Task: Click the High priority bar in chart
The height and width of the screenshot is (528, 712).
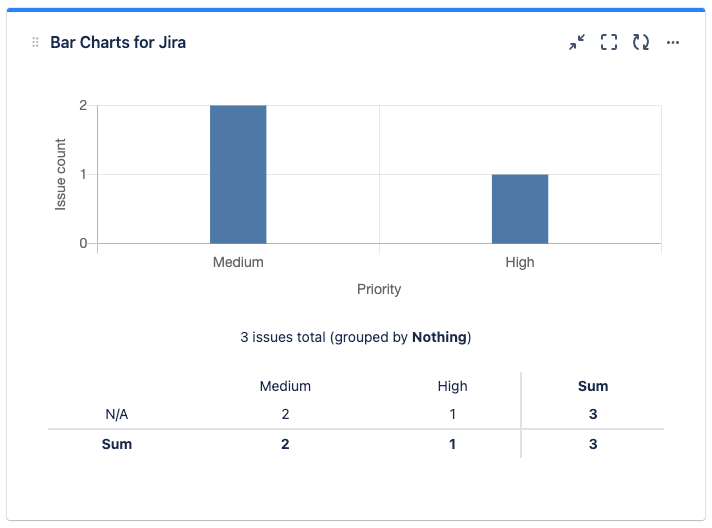Action: click(x=520, y=209)
